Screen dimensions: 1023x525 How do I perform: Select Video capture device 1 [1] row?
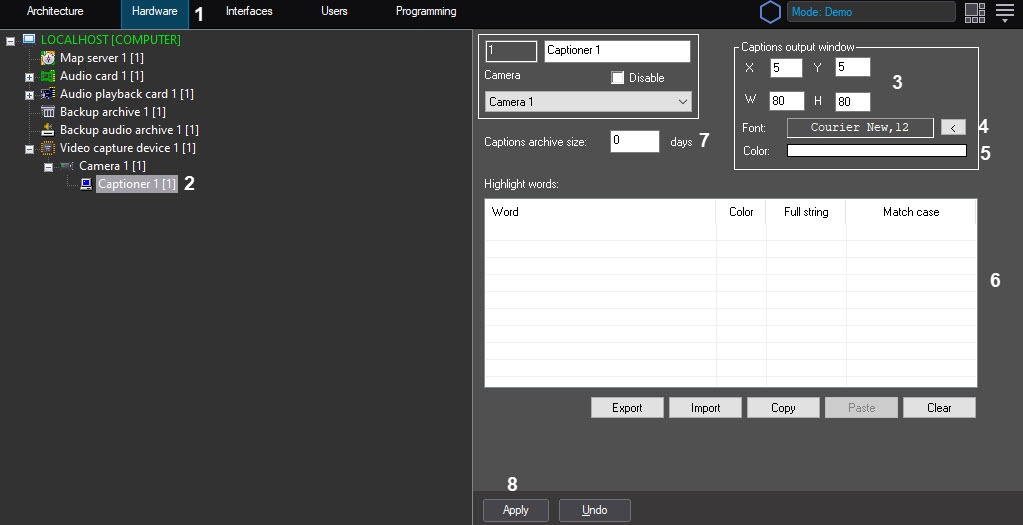click(127, 148)
